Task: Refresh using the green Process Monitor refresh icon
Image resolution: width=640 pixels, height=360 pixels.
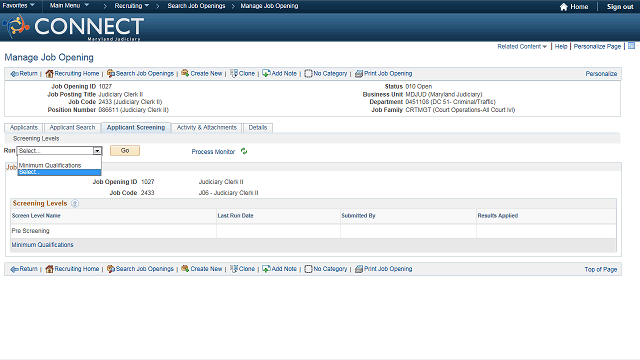Action: coord(244,151)
